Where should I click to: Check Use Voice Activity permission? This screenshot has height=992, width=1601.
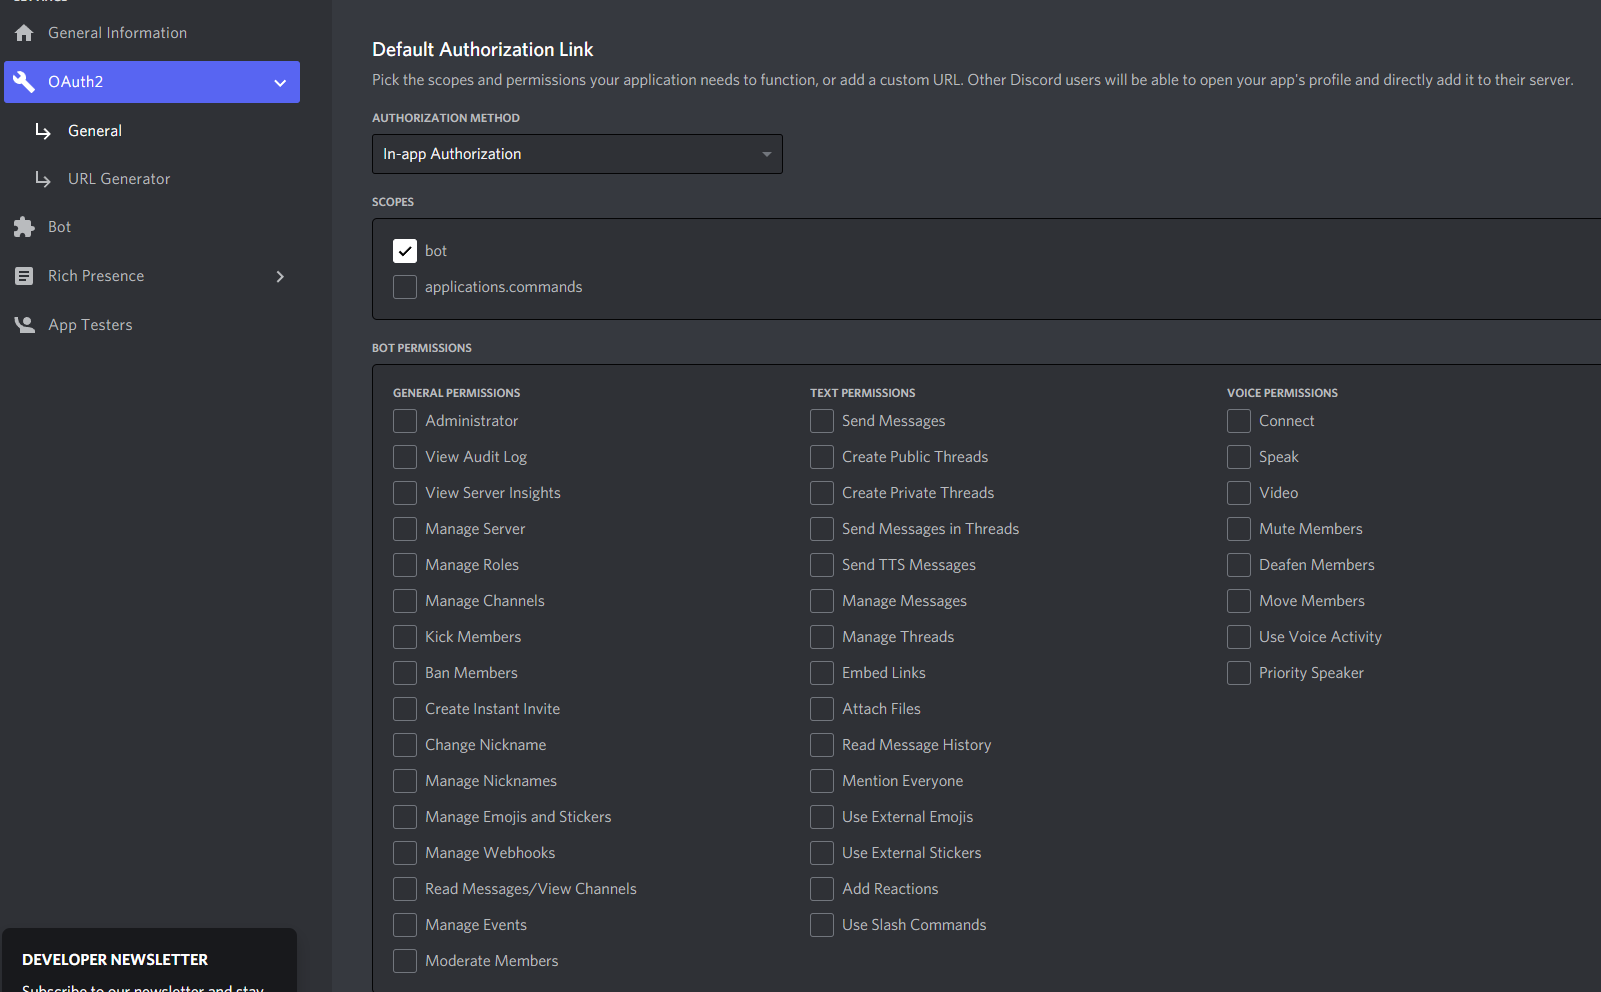1239,637
